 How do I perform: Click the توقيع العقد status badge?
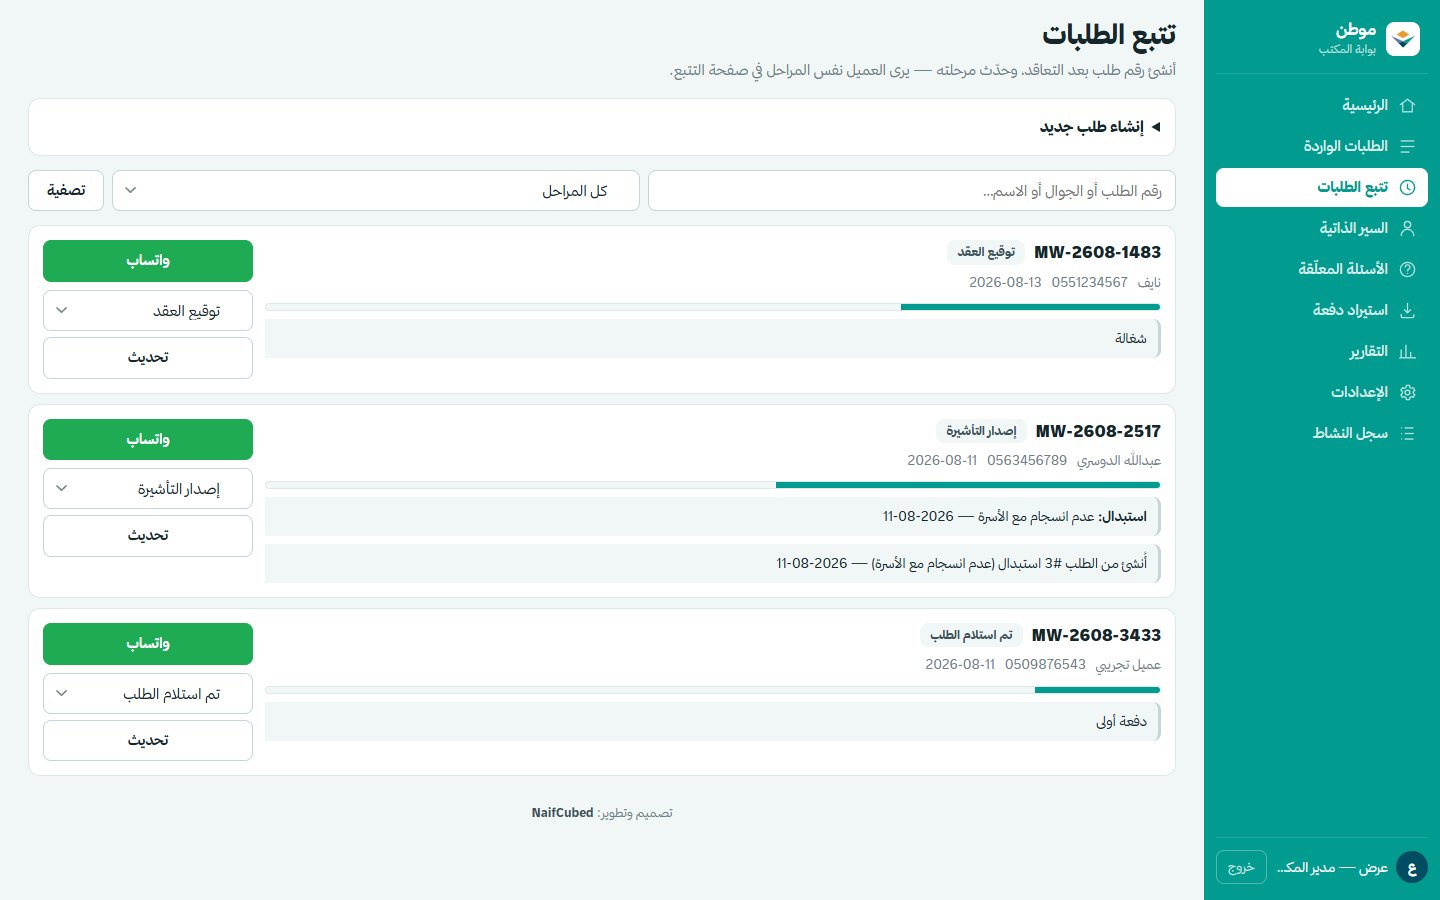[x=986, y=252]
